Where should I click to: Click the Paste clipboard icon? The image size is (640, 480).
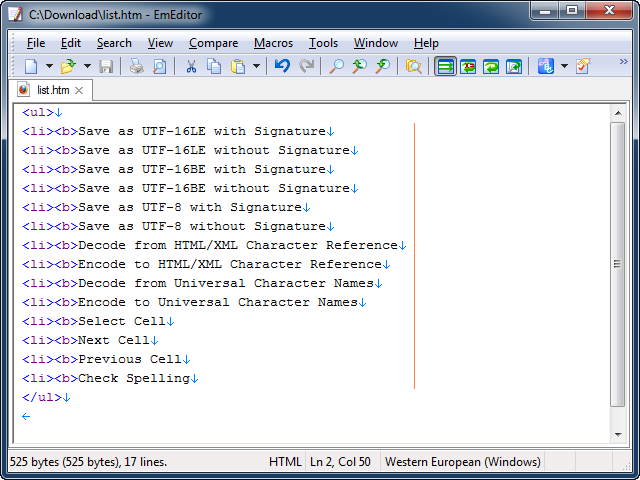point(238,66)
